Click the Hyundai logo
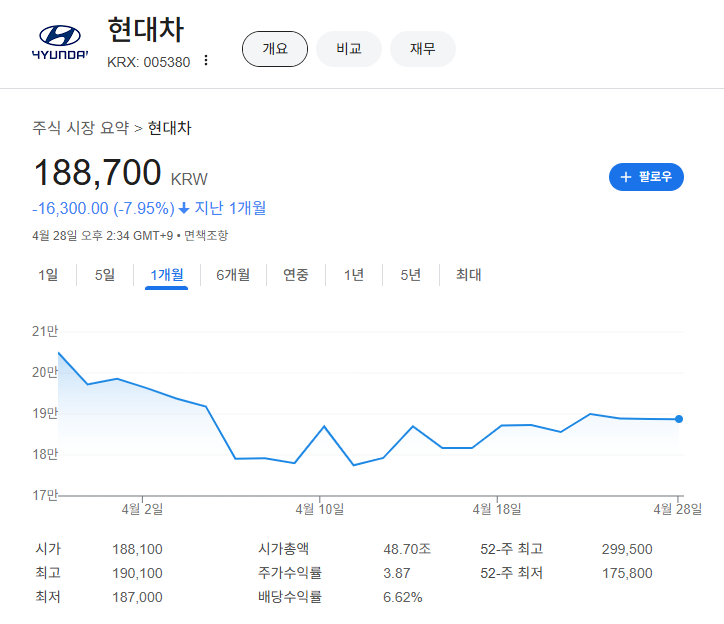Image resolution: width=724 pixels, height=624 pixels. click(x=60, y=42)
